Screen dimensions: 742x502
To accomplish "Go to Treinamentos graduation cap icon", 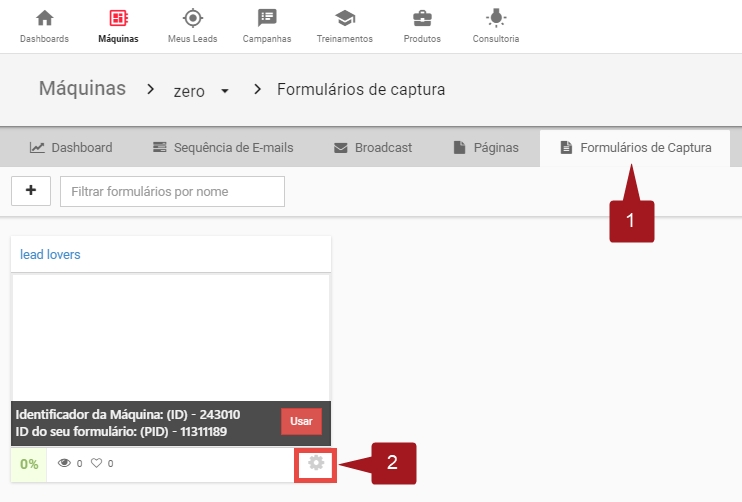I will (x=344, y=18).
